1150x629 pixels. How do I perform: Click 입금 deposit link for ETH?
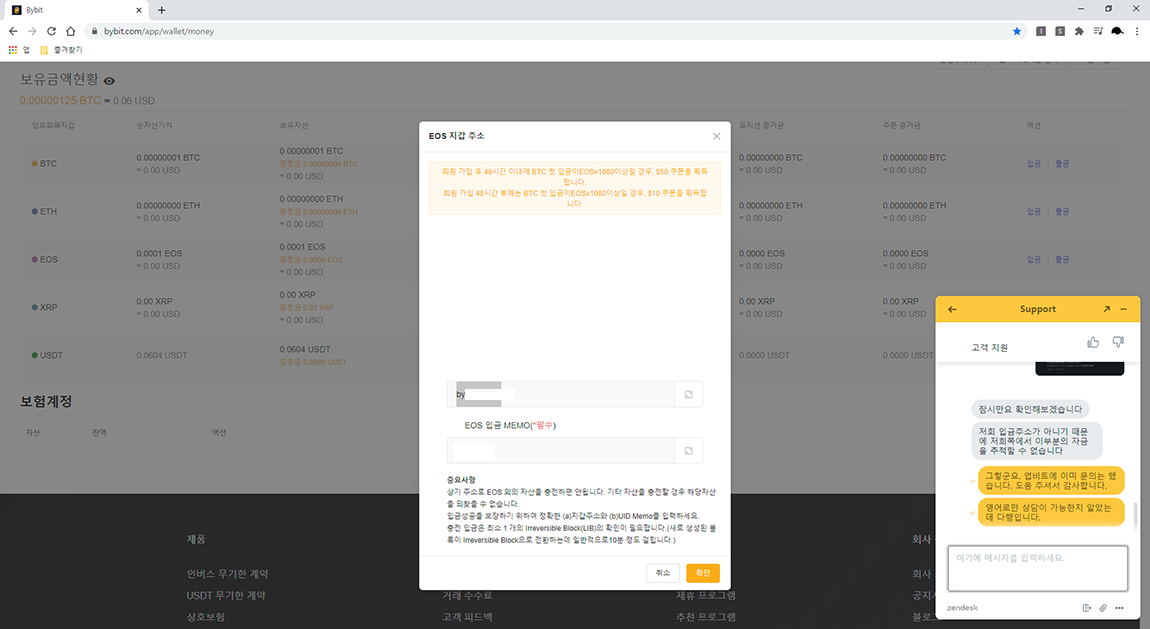[1033, 211]
